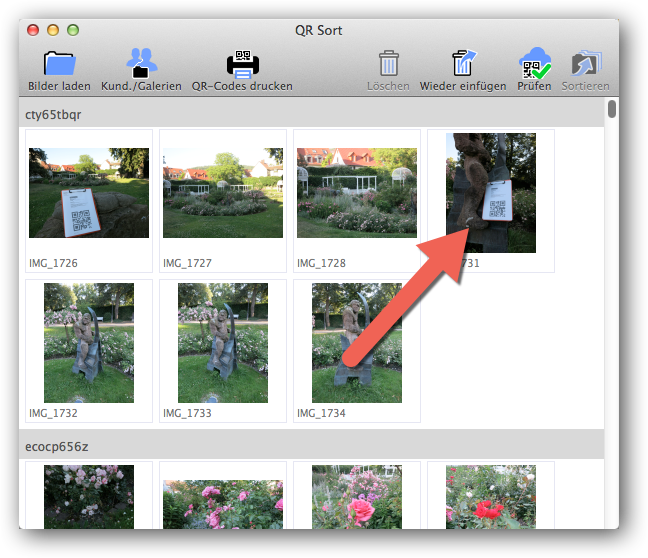Click the cty65tbqr group header
This screenshot has height=558, width=648.
click(x=311, y=114)
